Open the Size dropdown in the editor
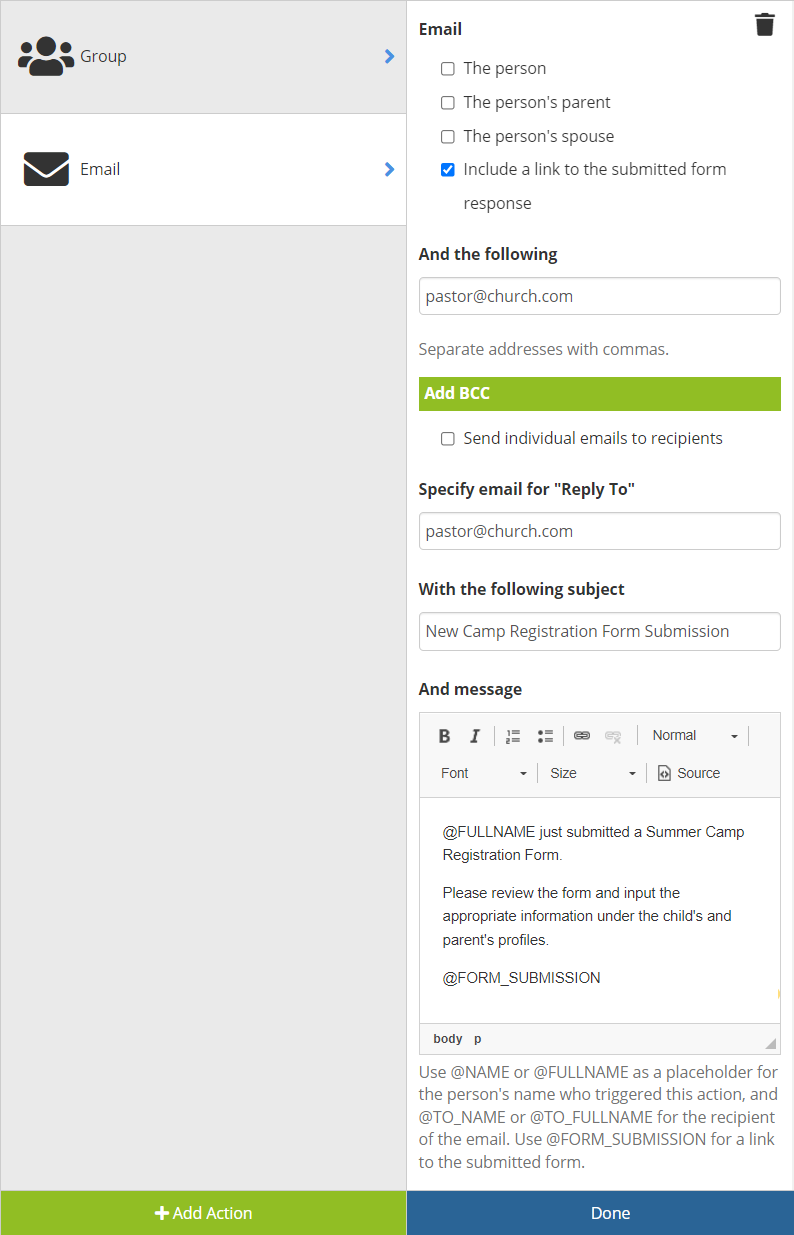794x1235 pixels. point(593,773)
